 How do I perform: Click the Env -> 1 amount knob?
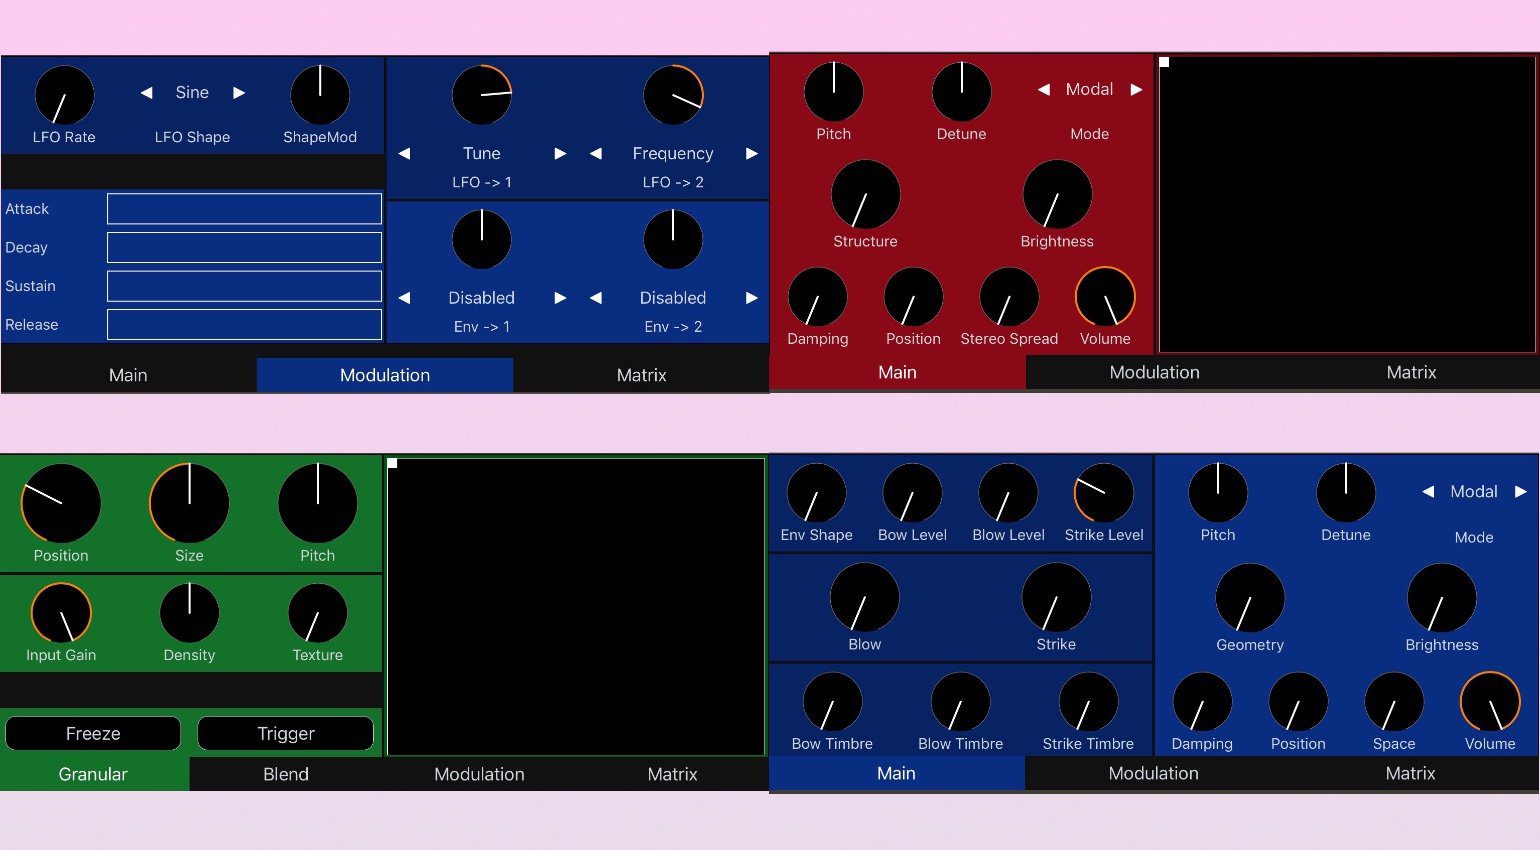[482, 239]
